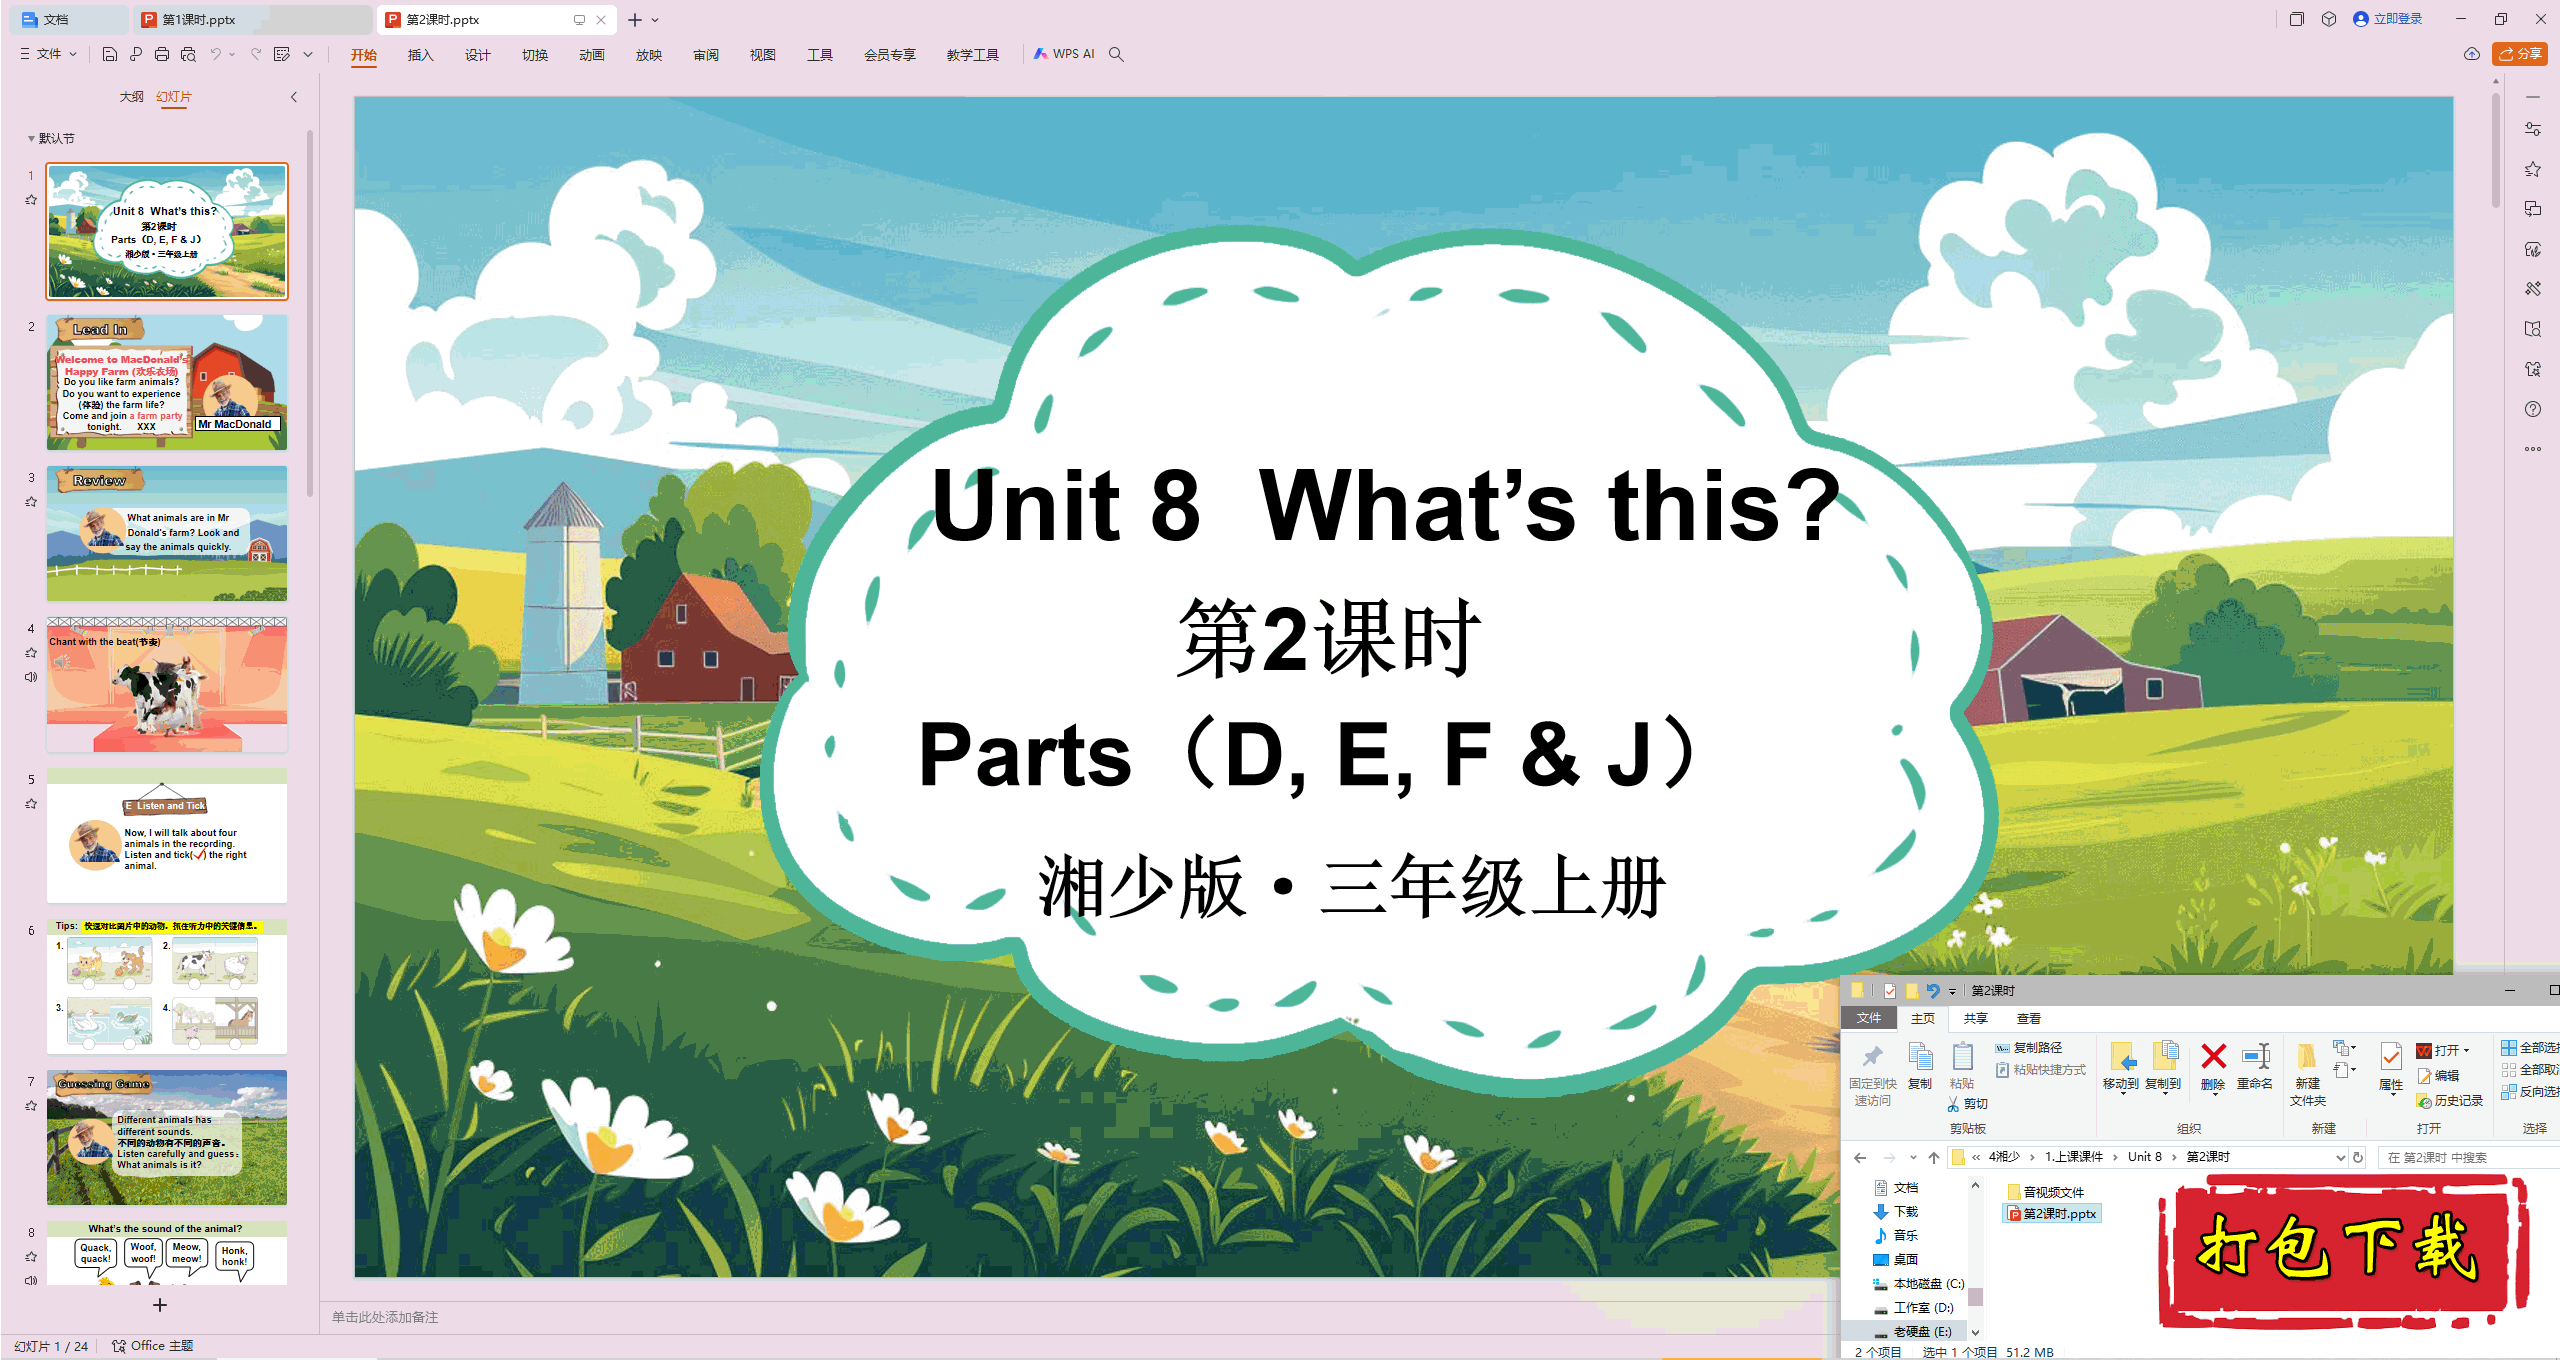Click the three-dot more icon in right sidebar
The width and height of the screenshot is (2560, 1360).
[x=2533, y=449]
